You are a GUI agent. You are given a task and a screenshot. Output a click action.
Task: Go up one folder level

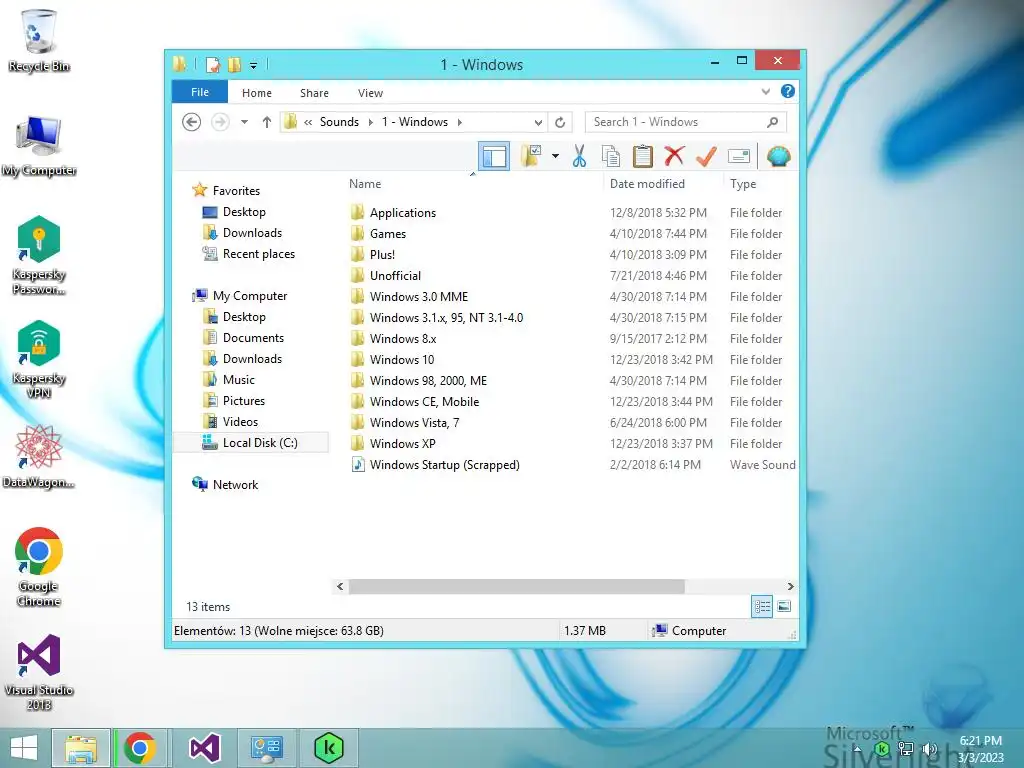(x=266, y=122)
